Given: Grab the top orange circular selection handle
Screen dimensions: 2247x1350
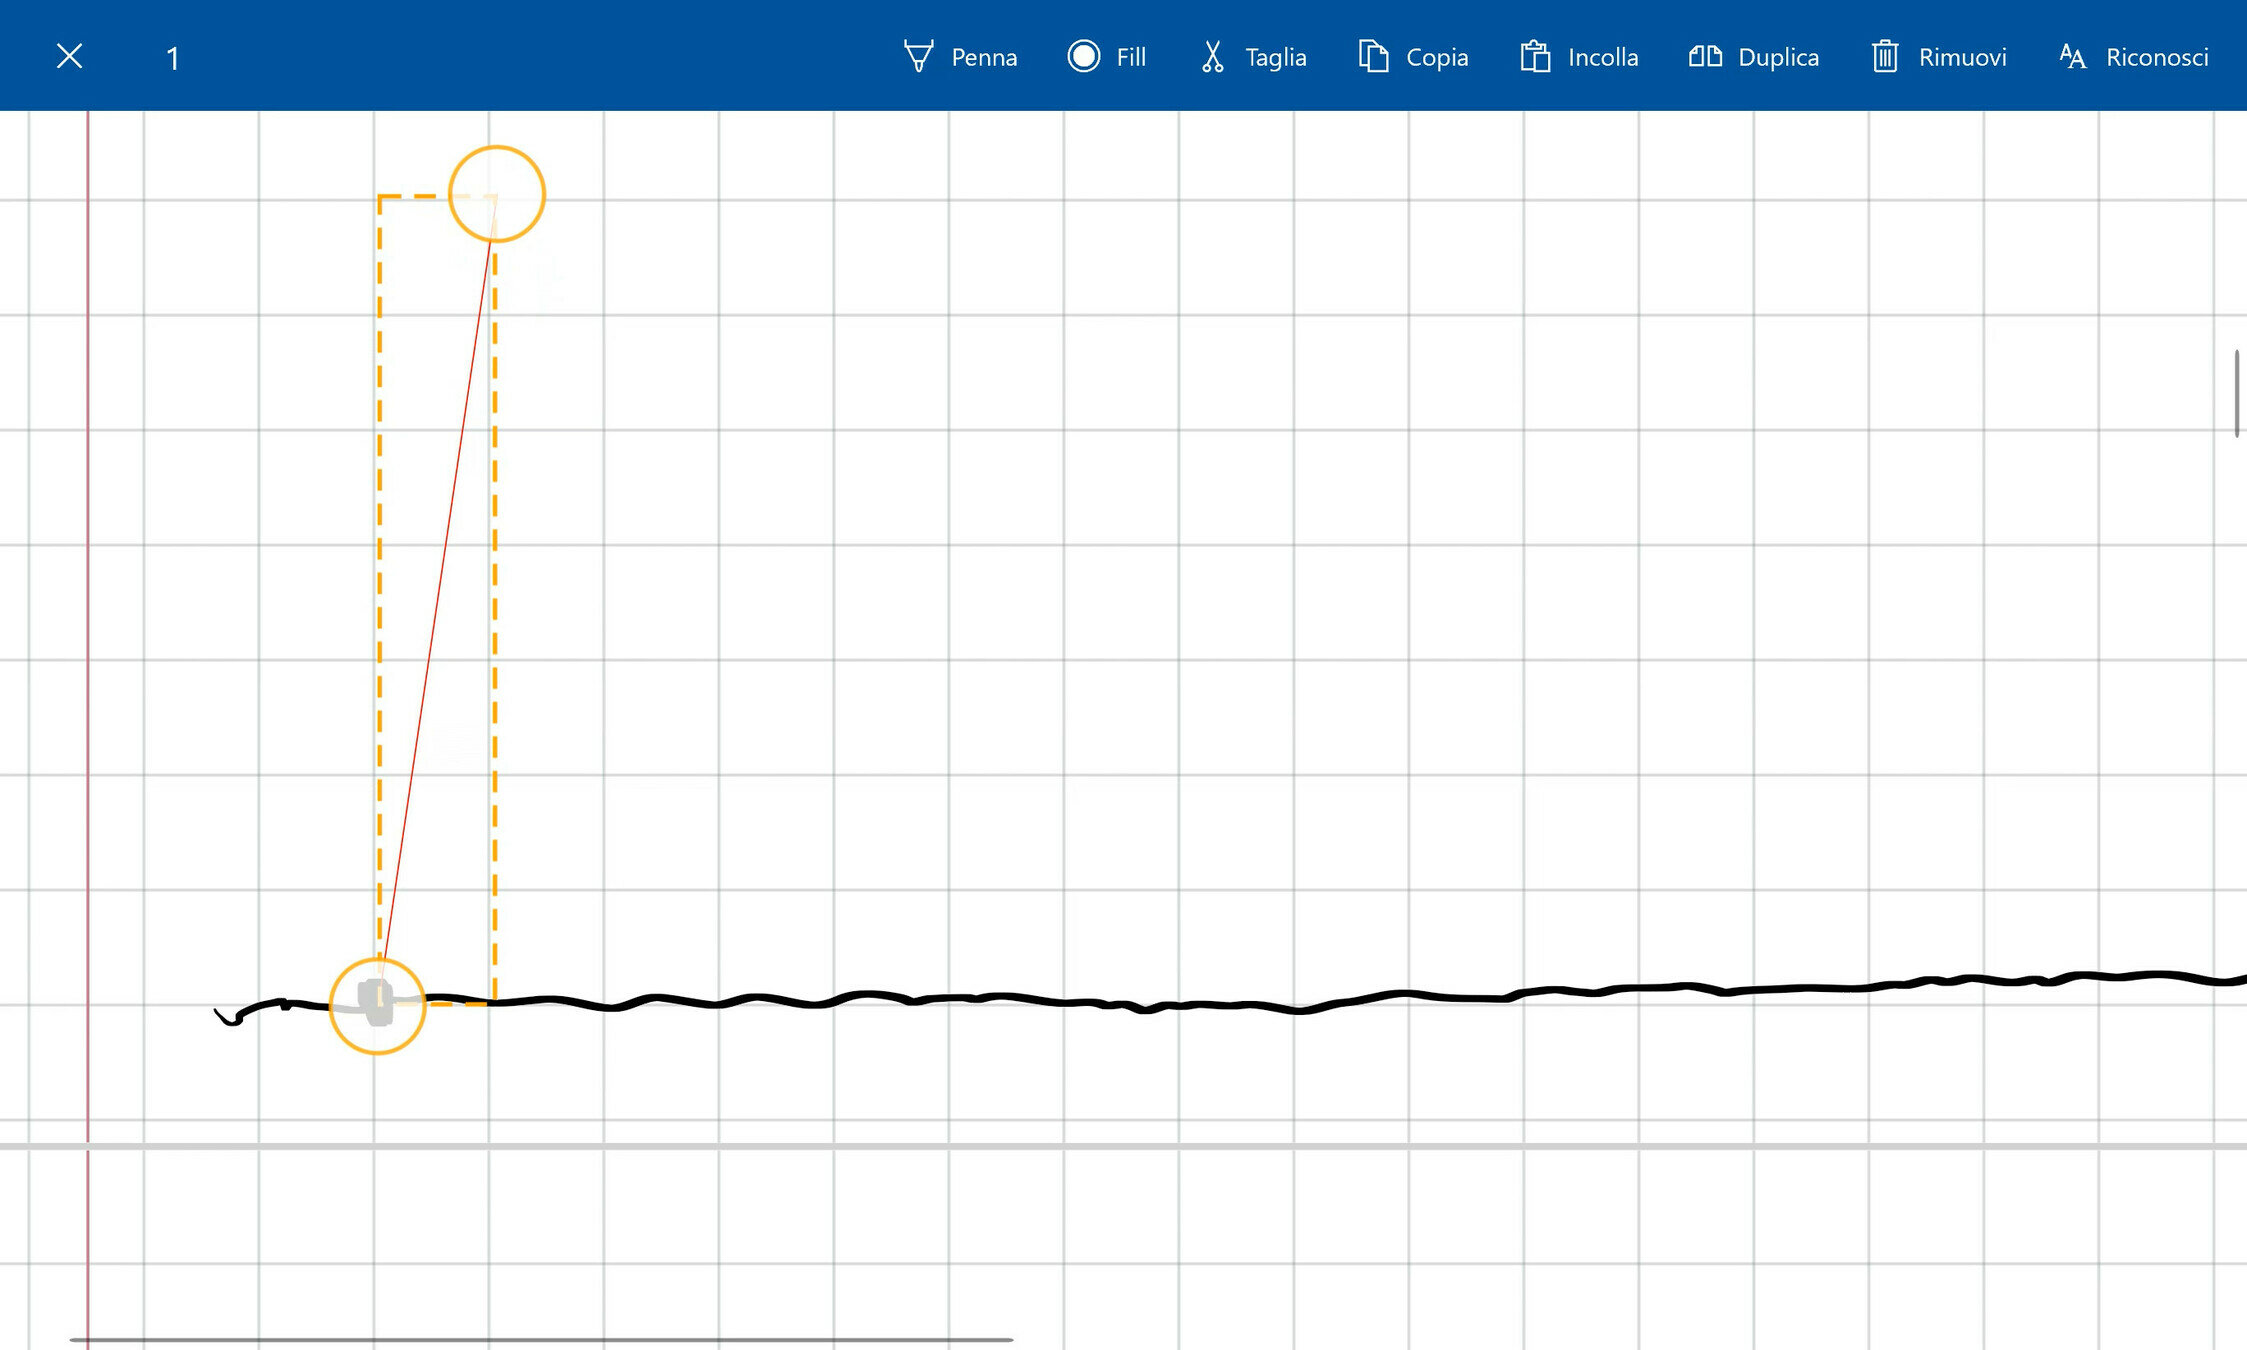Looking at the screenshot, I should [497, 194].
